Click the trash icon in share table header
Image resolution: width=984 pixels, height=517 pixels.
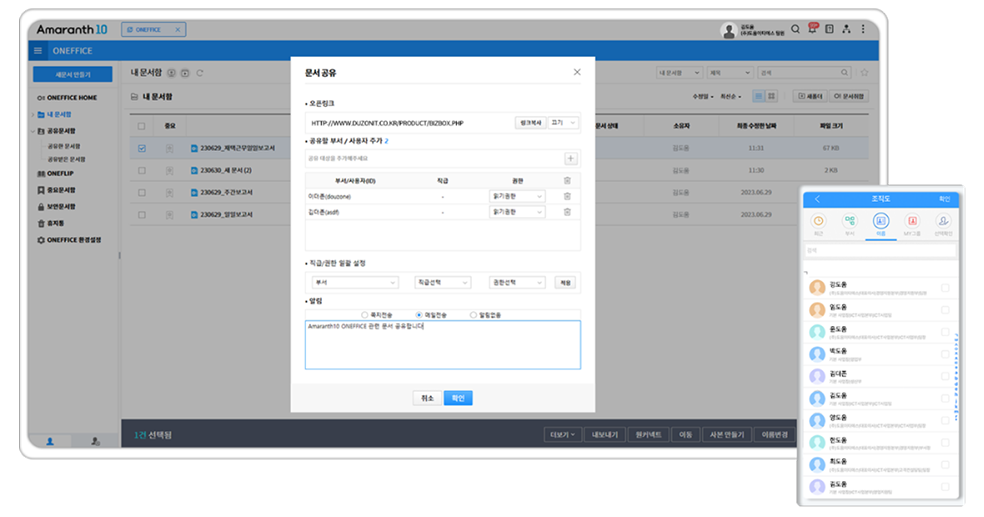pos(567,181)
